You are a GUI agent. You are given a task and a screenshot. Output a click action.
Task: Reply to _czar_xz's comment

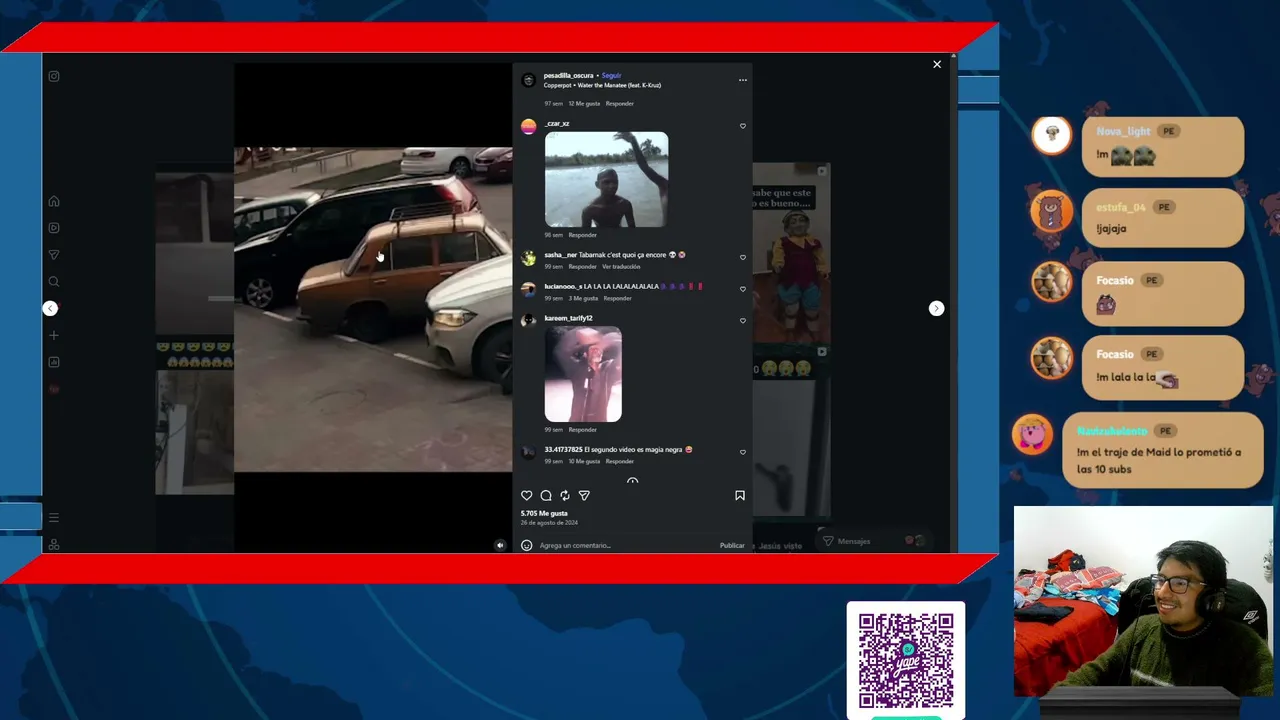tap(583, 235)
